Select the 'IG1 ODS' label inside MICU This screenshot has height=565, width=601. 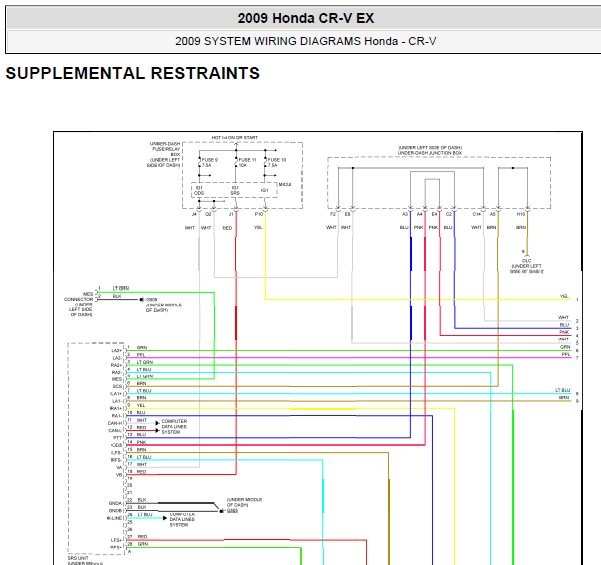[x=199, y=191]
